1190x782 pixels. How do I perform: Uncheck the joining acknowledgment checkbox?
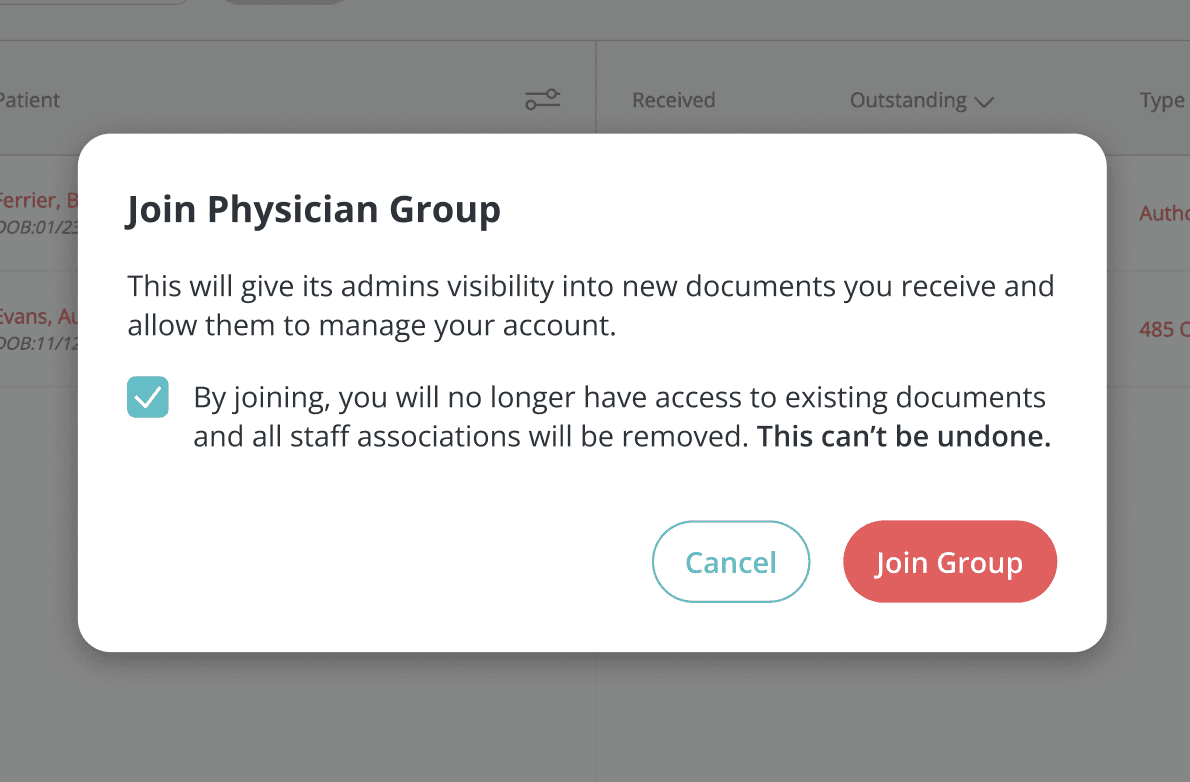pyautogui.click(x=148, y=397)
